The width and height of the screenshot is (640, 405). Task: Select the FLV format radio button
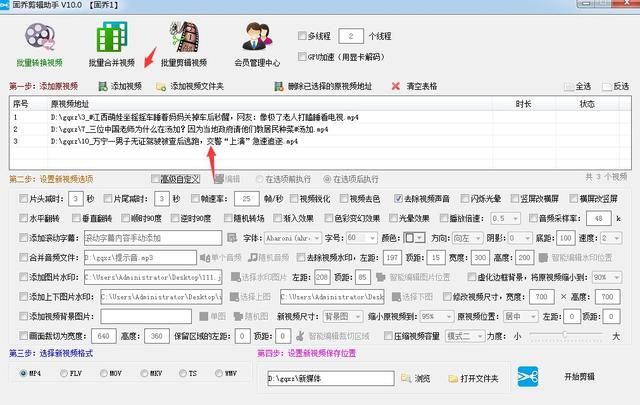coord(64,373)
